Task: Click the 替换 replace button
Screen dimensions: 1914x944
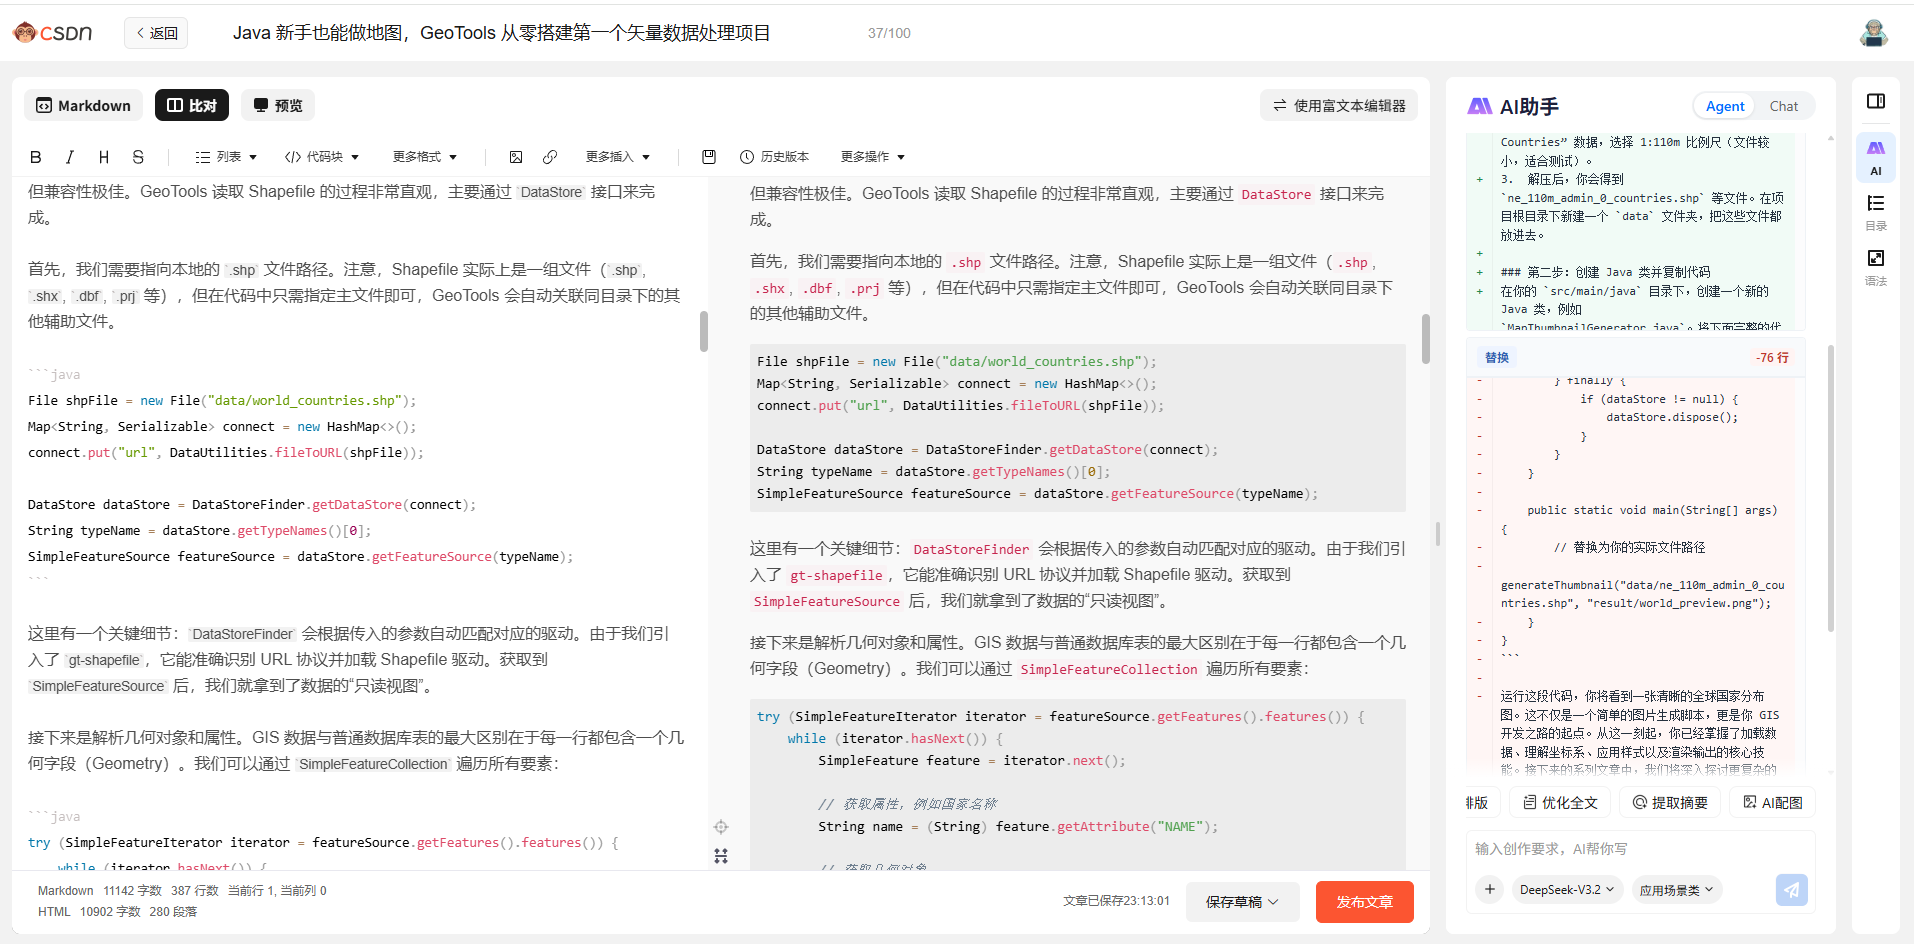Action: click(1497, 358)
